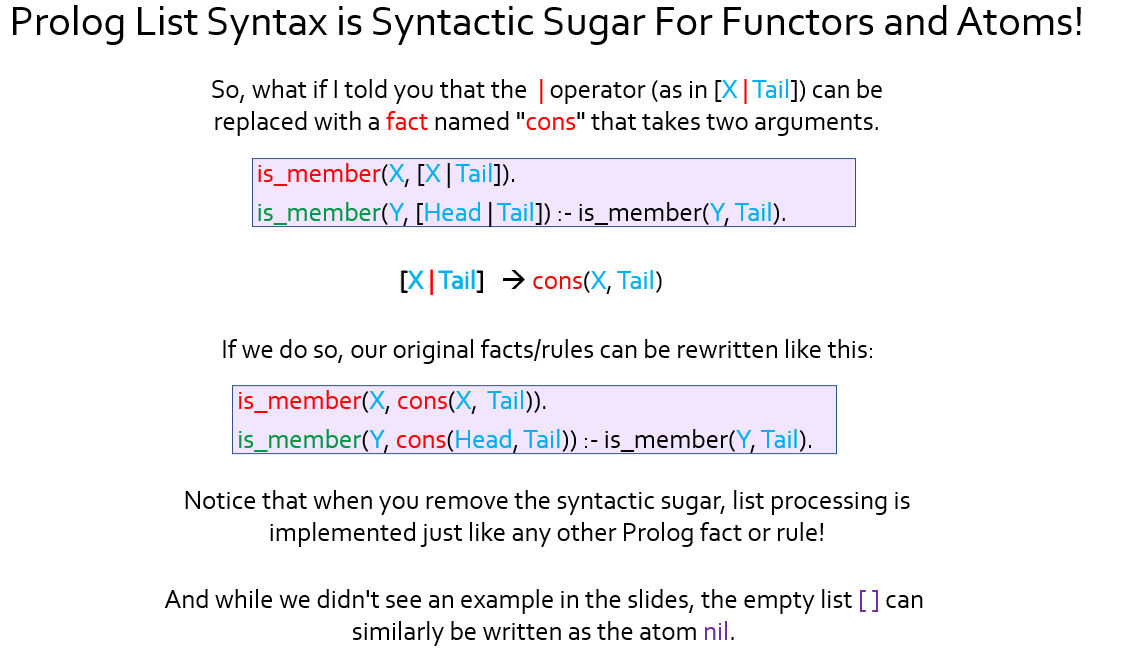The width and height of the screenshot is (1124, 665).
Task: Click the 'cons(X, Tail)' expression after arrow
Action: click(x=597, y=281)
